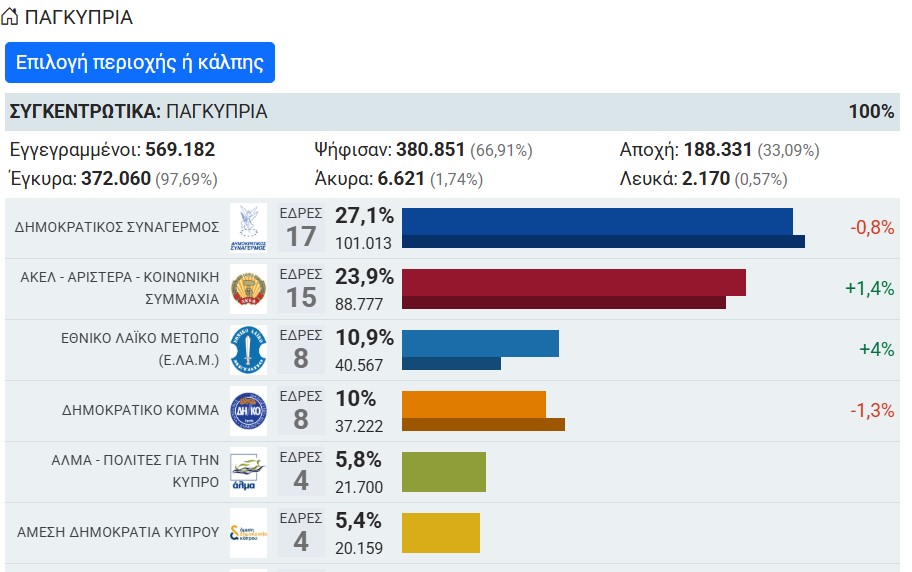Click the crimson ΑΚΕΛ 23,9% bar
The height and width of the screenshot is (572, 912).
click(573, 289)
